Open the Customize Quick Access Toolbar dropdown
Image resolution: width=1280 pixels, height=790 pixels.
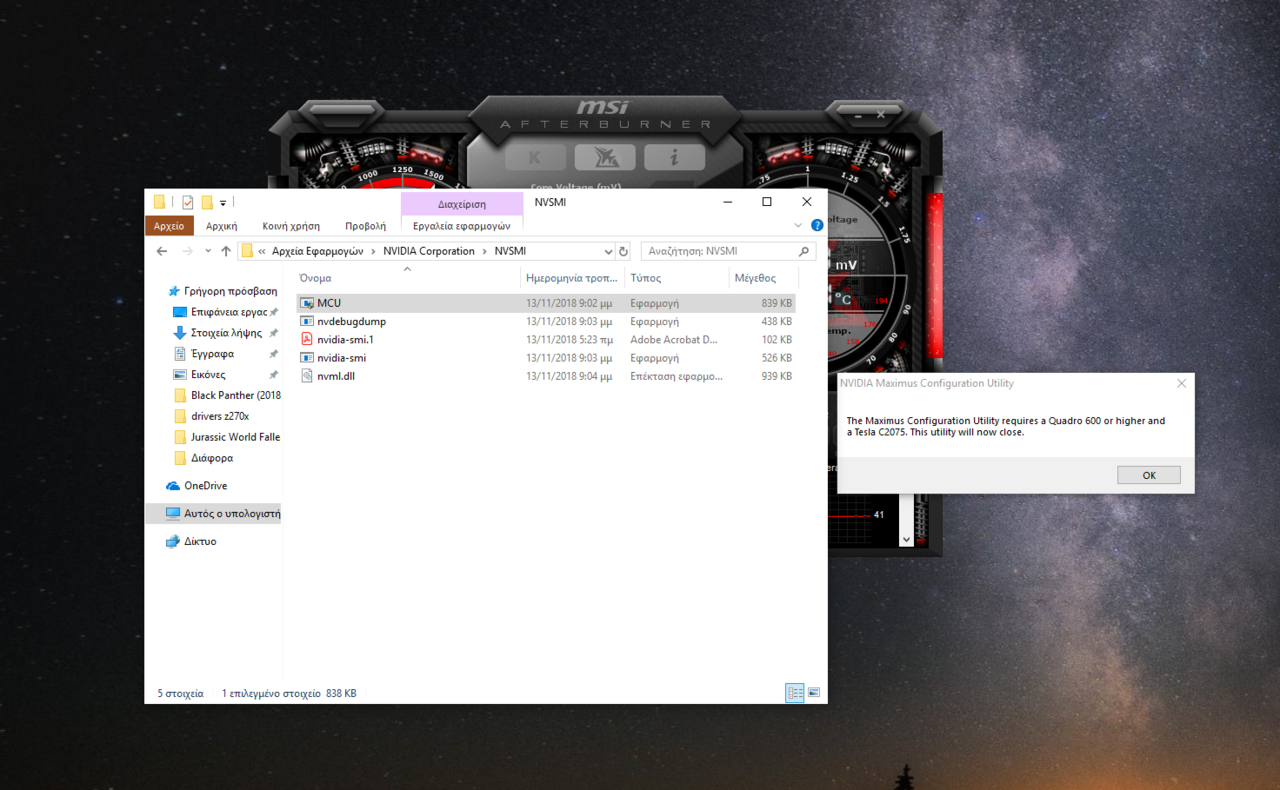(223, 203)
